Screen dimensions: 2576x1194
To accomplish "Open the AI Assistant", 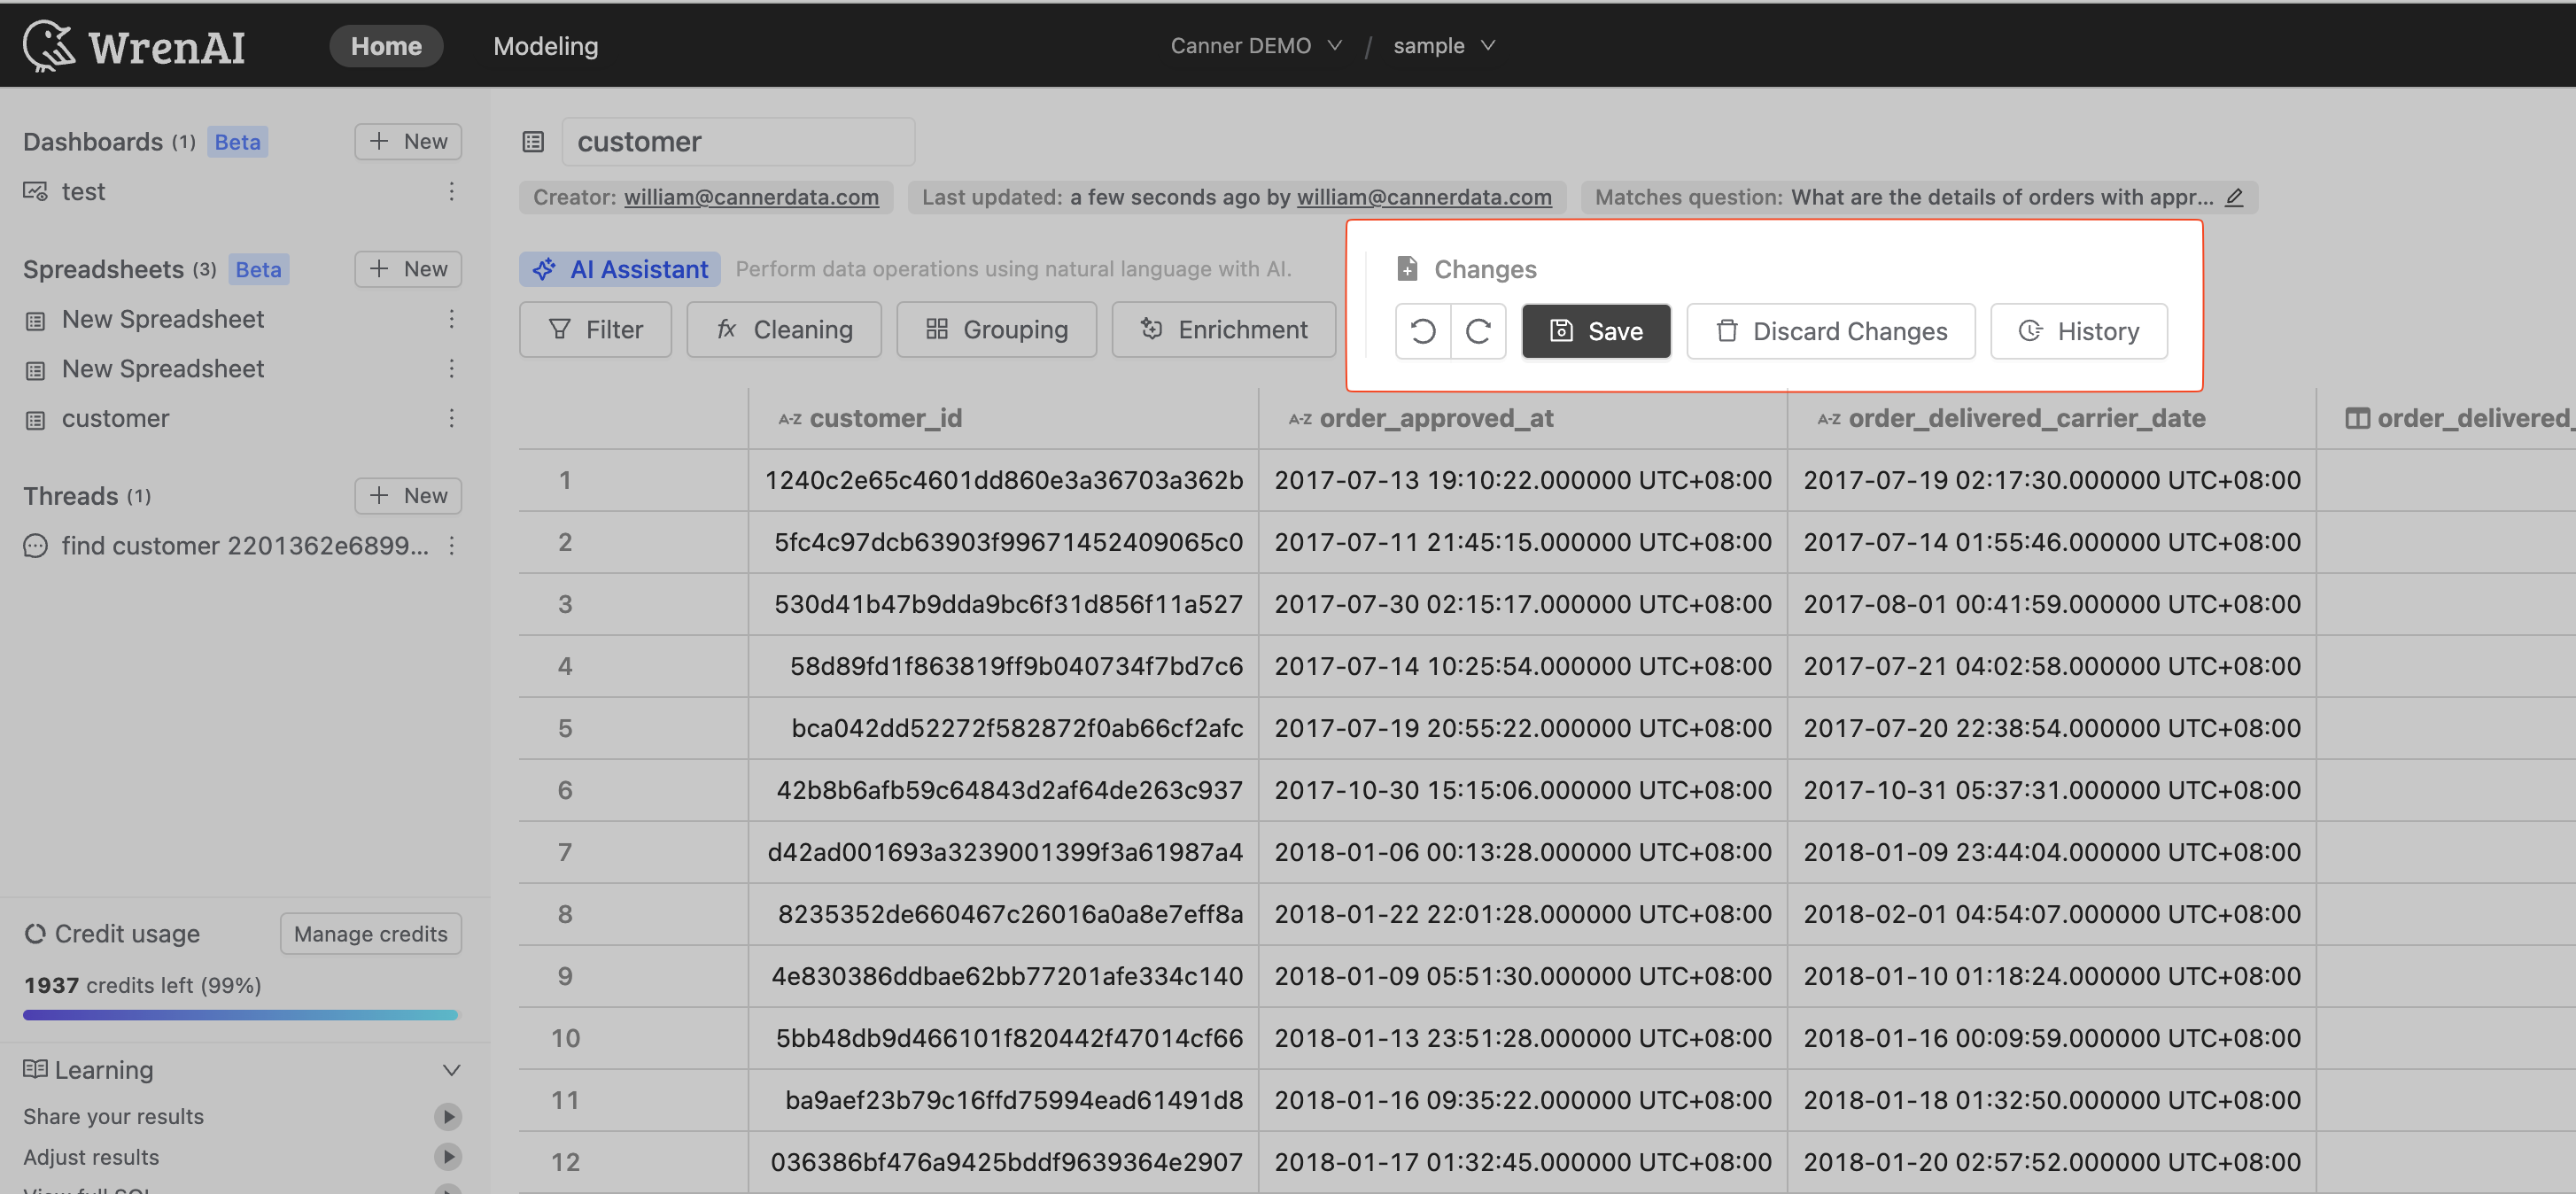I will coord(620,269).
